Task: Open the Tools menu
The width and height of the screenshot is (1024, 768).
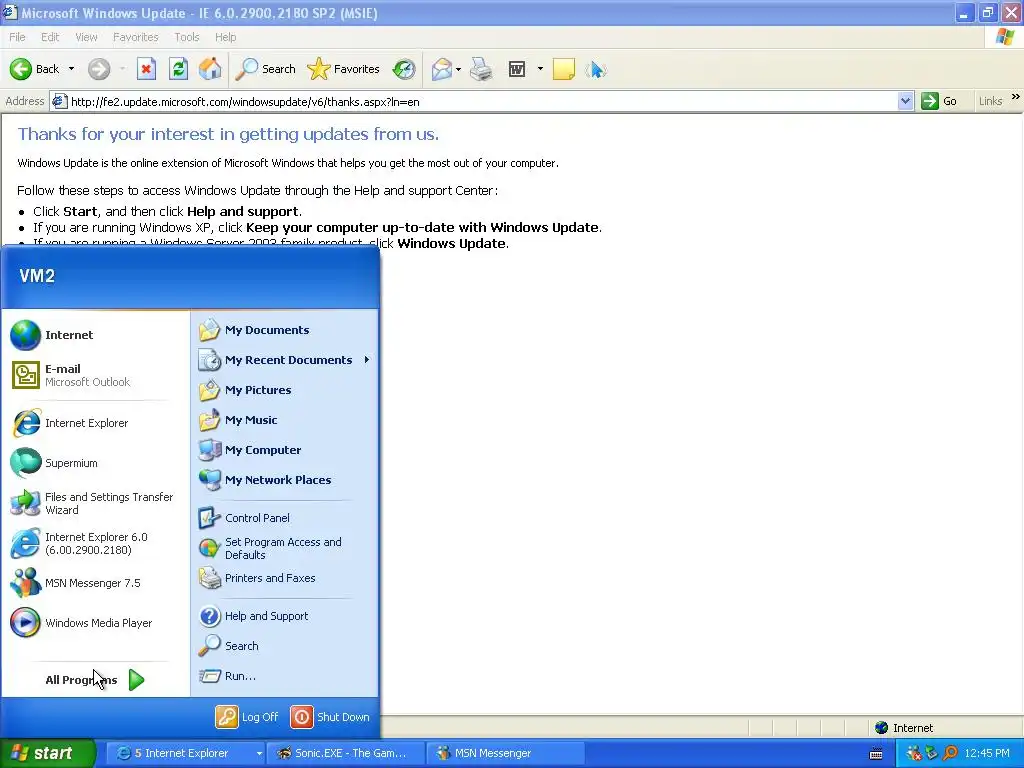Action: [x=187, y=37]
